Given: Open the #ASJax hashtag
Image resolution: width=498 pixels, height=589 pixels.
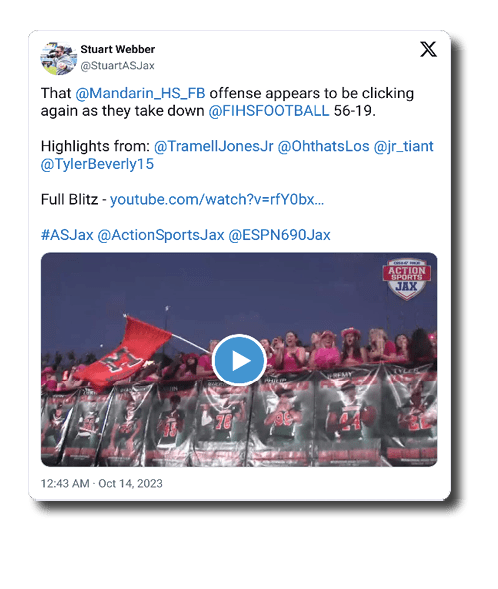Looking at the screenshot, I should (67, 235).
